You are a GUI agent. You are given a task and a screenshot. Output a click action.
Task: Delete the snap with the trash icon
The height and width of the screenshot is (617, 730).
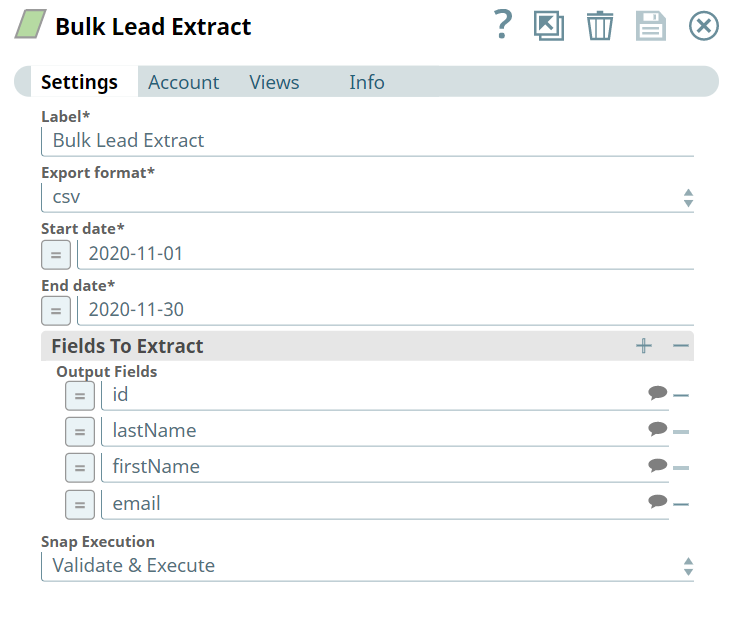click(600, 26)
